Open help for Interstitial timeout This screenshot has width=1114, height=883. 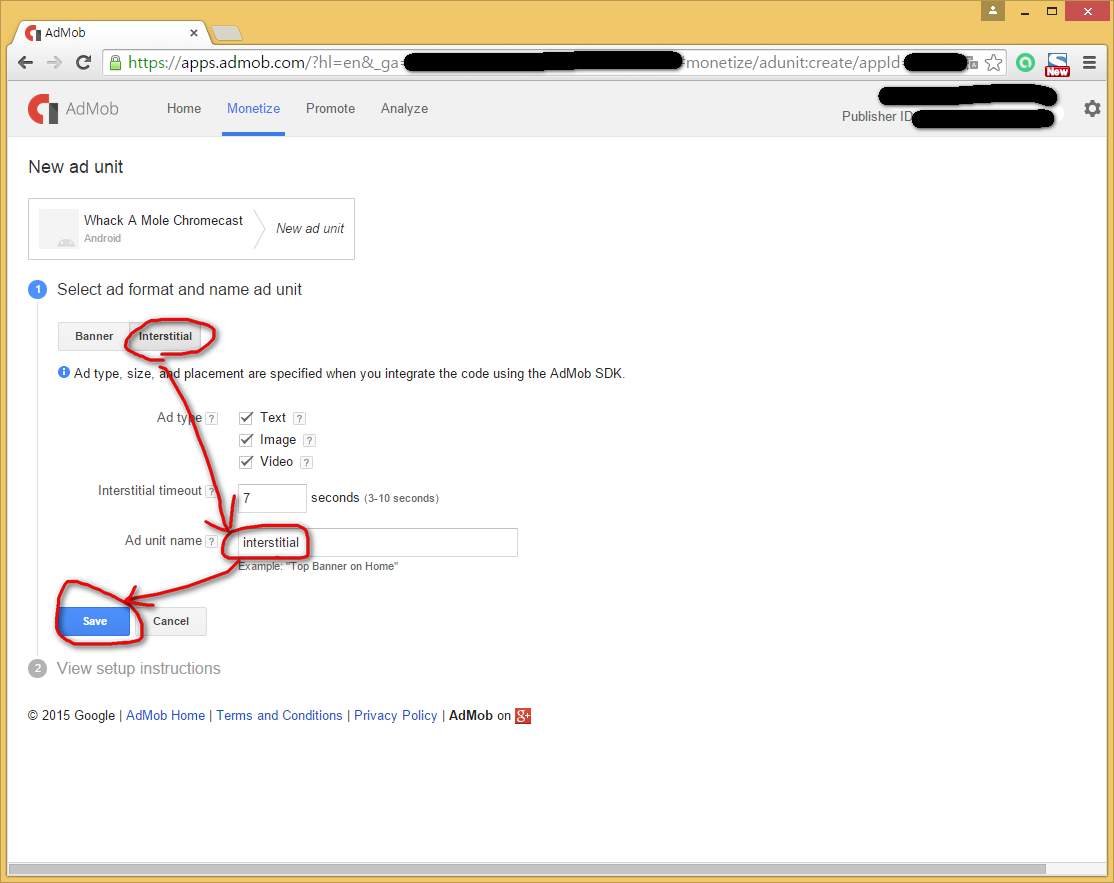(211, 491)
